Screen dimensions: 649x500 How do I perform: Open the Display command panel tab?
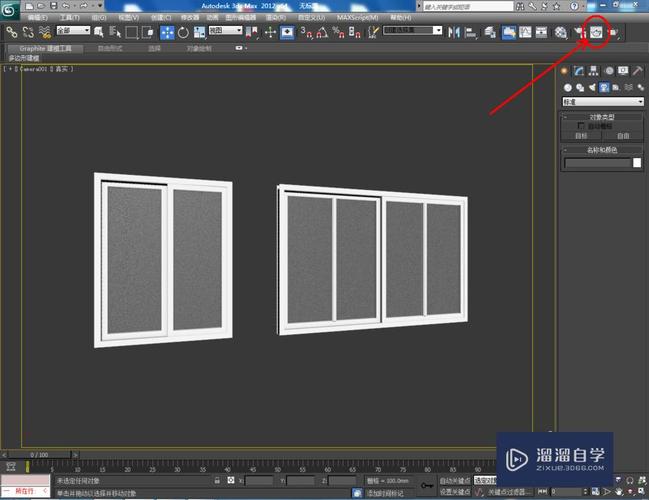pyautogui.click(x=623, y=71)
